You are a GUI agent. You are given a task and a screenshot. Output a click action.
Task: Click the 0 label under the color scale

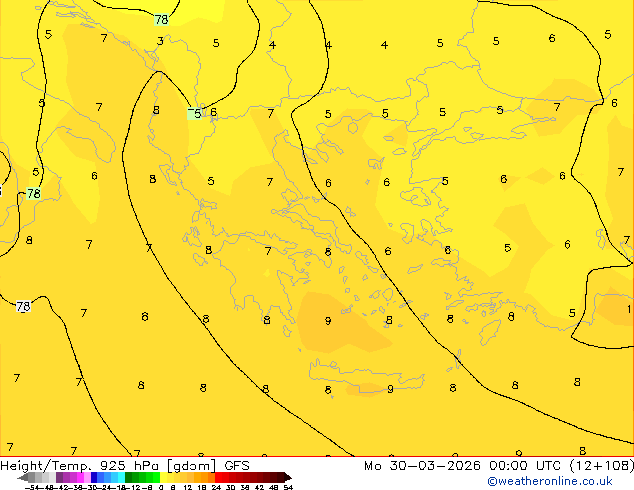(x=161, y=487)
